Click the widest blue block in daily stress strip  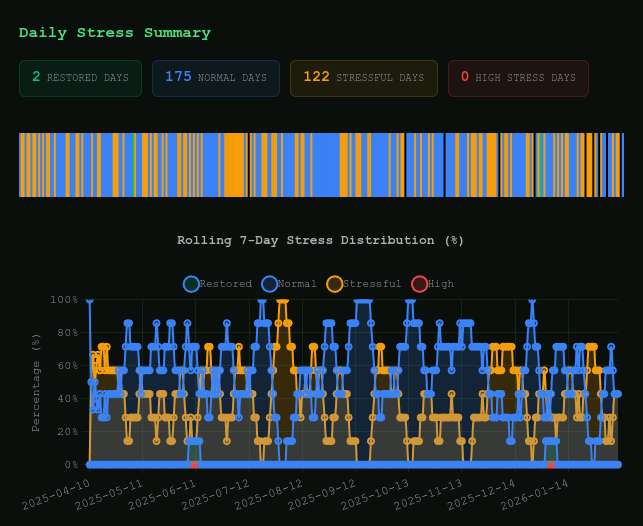click(323, 165)
